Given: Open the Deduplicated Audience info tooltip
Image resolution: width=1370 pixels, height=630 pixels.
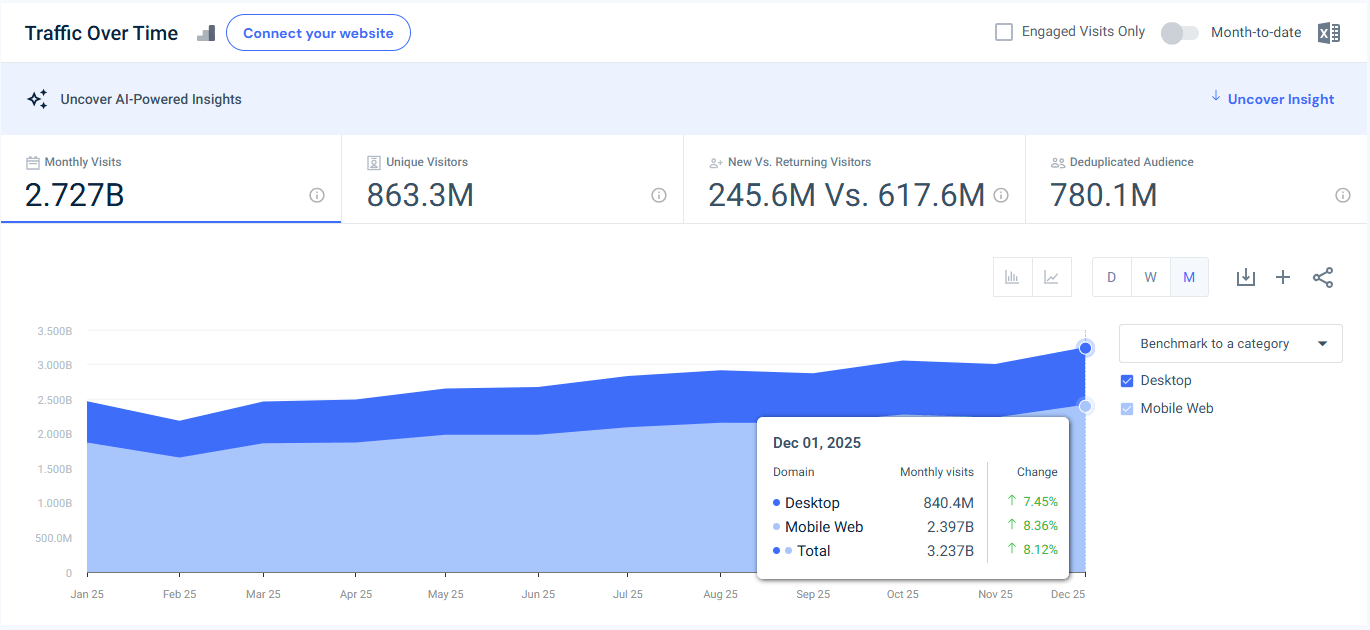Looking at the screenshot, I should 1343,196.
